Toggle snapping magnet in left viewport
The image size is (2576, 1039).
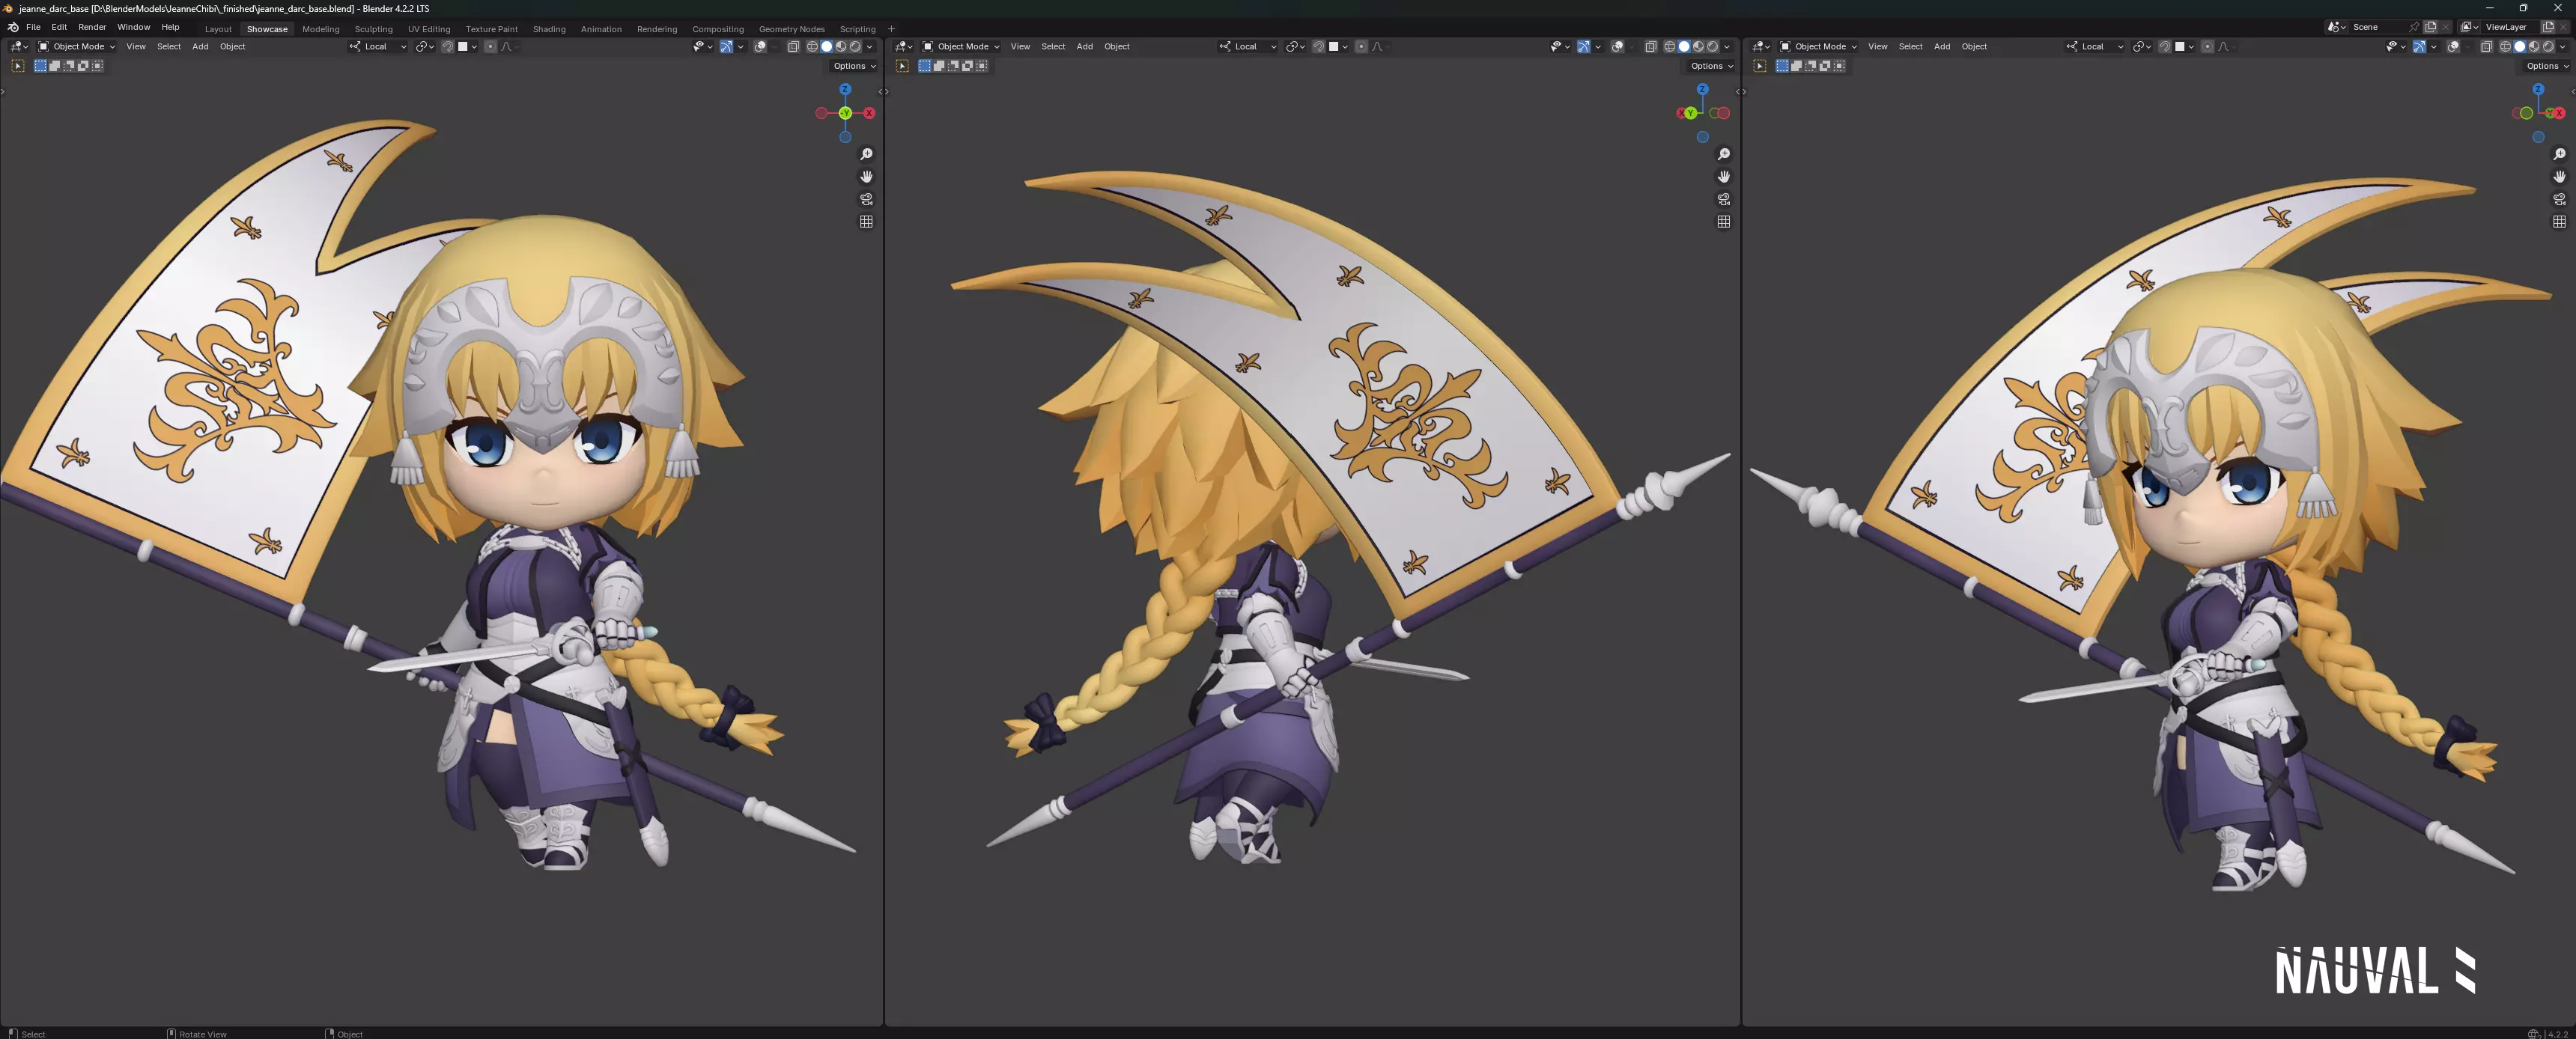point(447,46)
